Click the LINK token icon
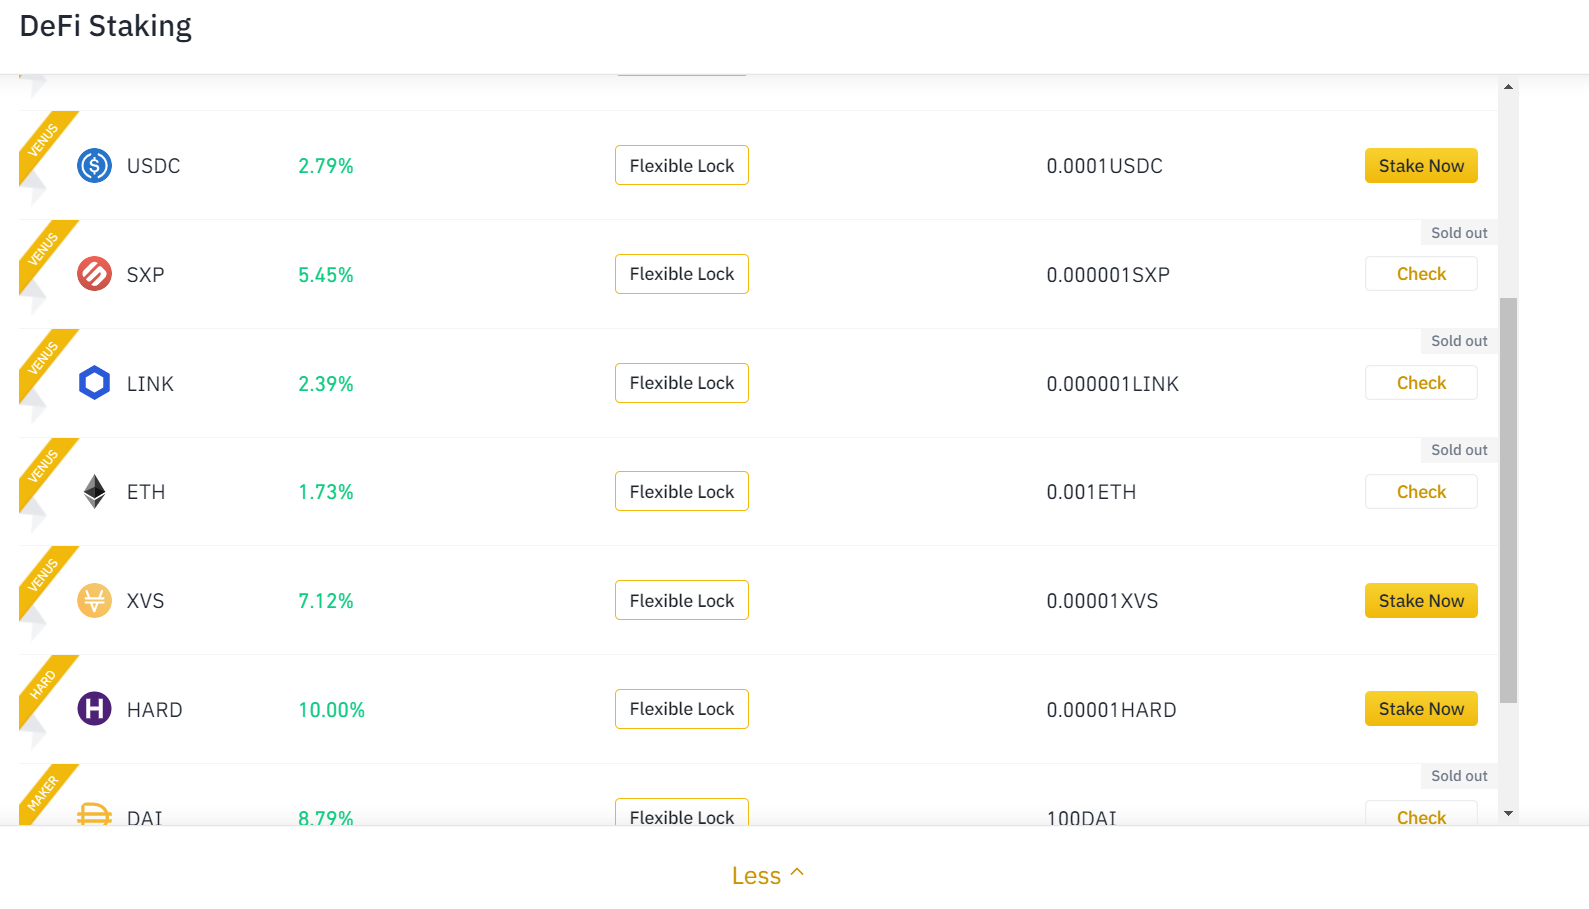This screenshot has width=1589, height=909. point(94,383)
